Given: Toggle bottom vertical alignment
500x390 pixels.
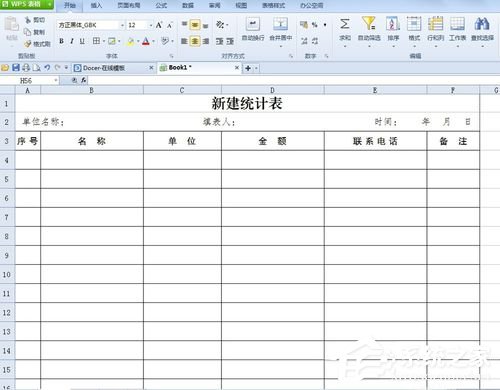Looking at the screenshot, I should point(205,25).
